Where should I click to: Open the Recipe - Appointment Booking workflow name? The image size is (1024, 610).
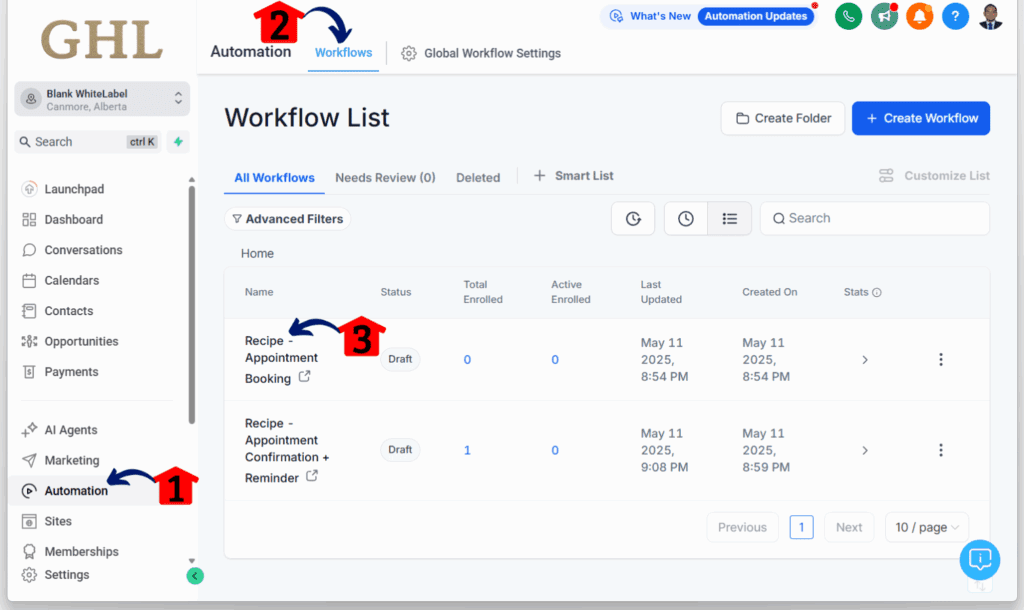point(281,359)
